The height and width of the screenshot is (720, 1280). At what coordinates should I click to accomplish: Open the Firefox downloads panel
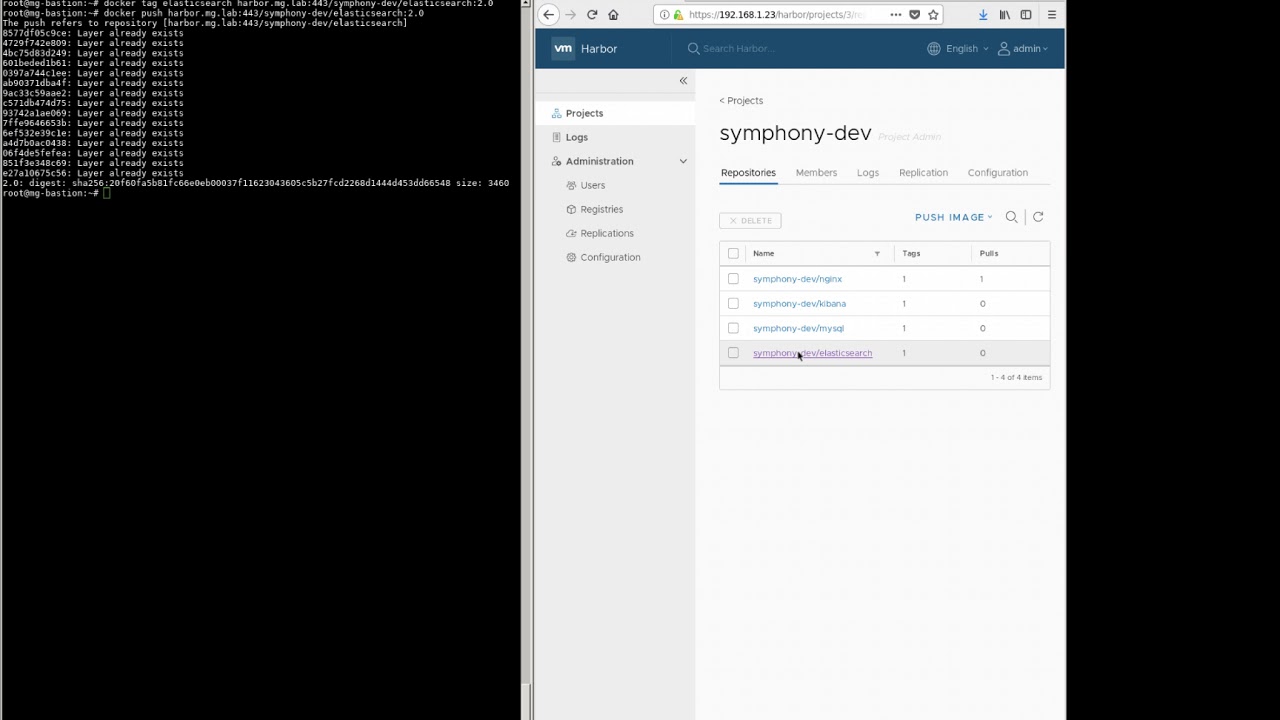tap(983, 15)
